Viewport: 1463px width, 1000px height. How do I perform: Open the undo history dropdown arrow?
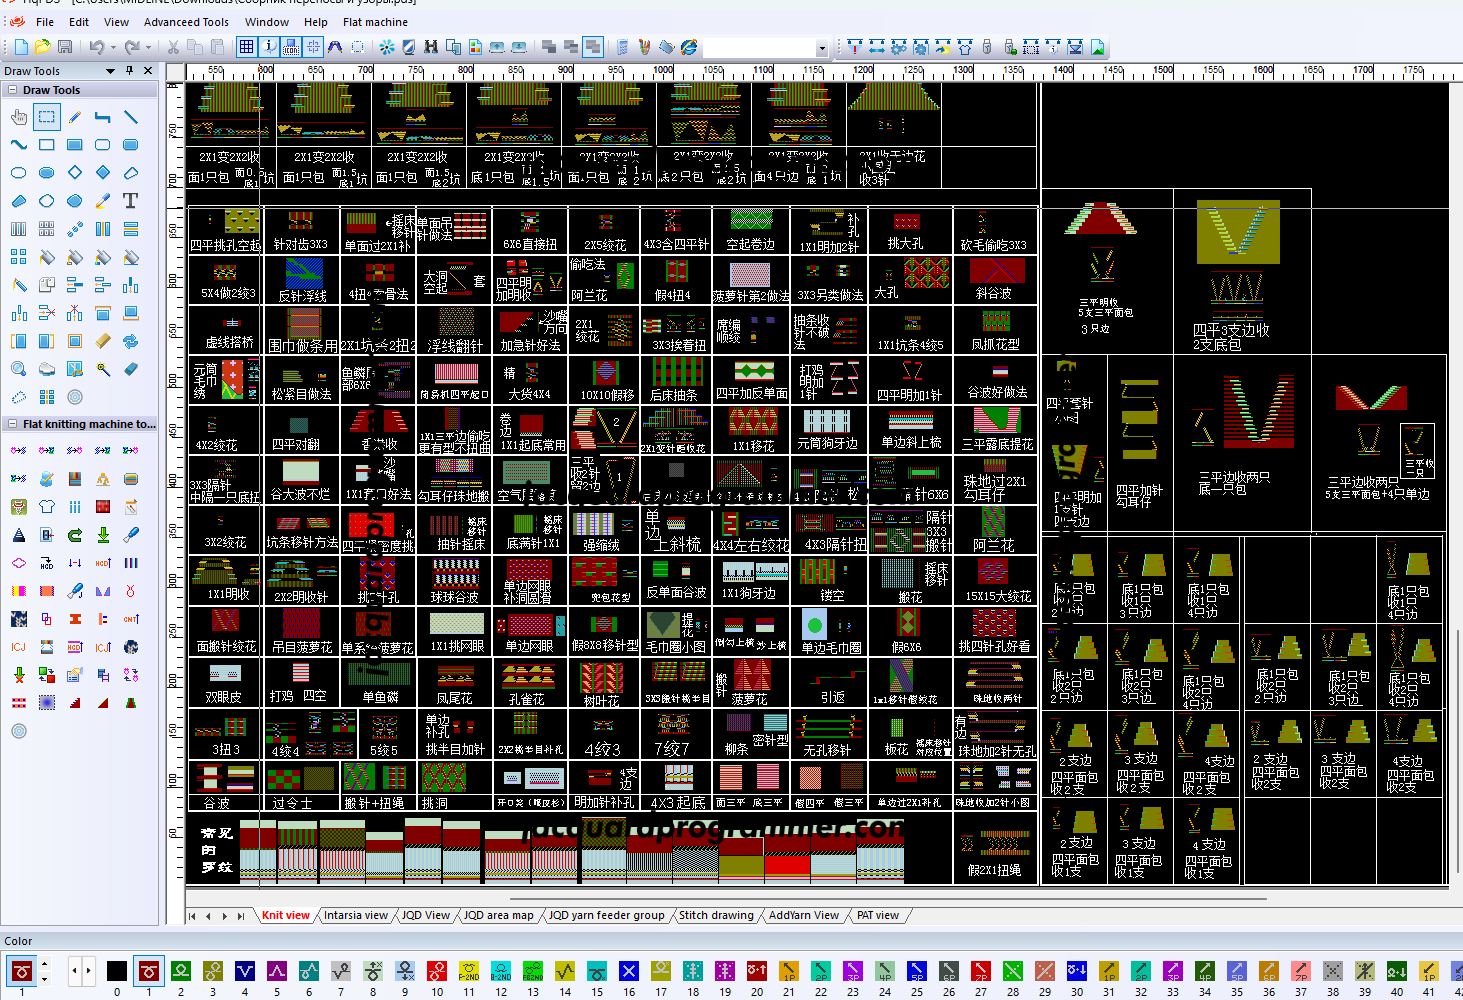(113, 47)
